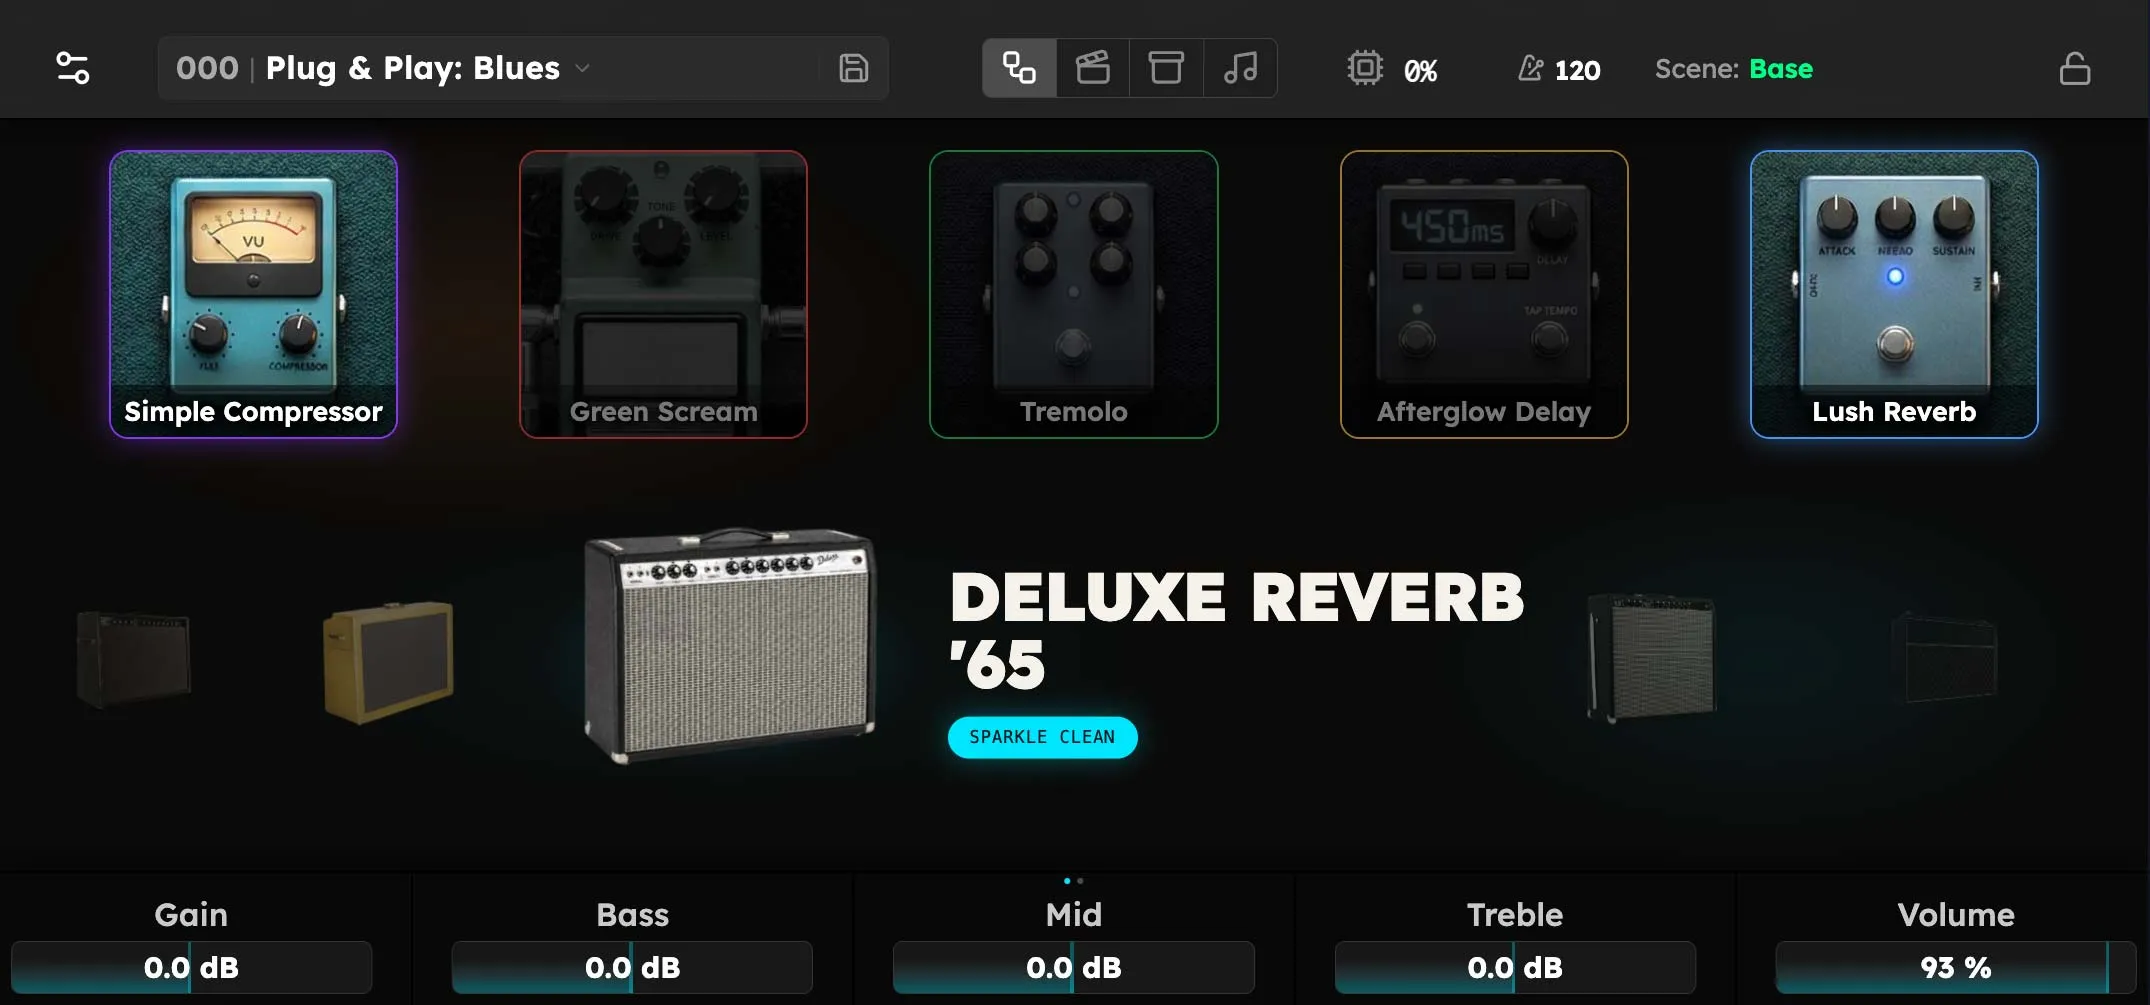Open the scenes clapperboard view
Screen dimensions: 2150x1005
pos(1093,68)
